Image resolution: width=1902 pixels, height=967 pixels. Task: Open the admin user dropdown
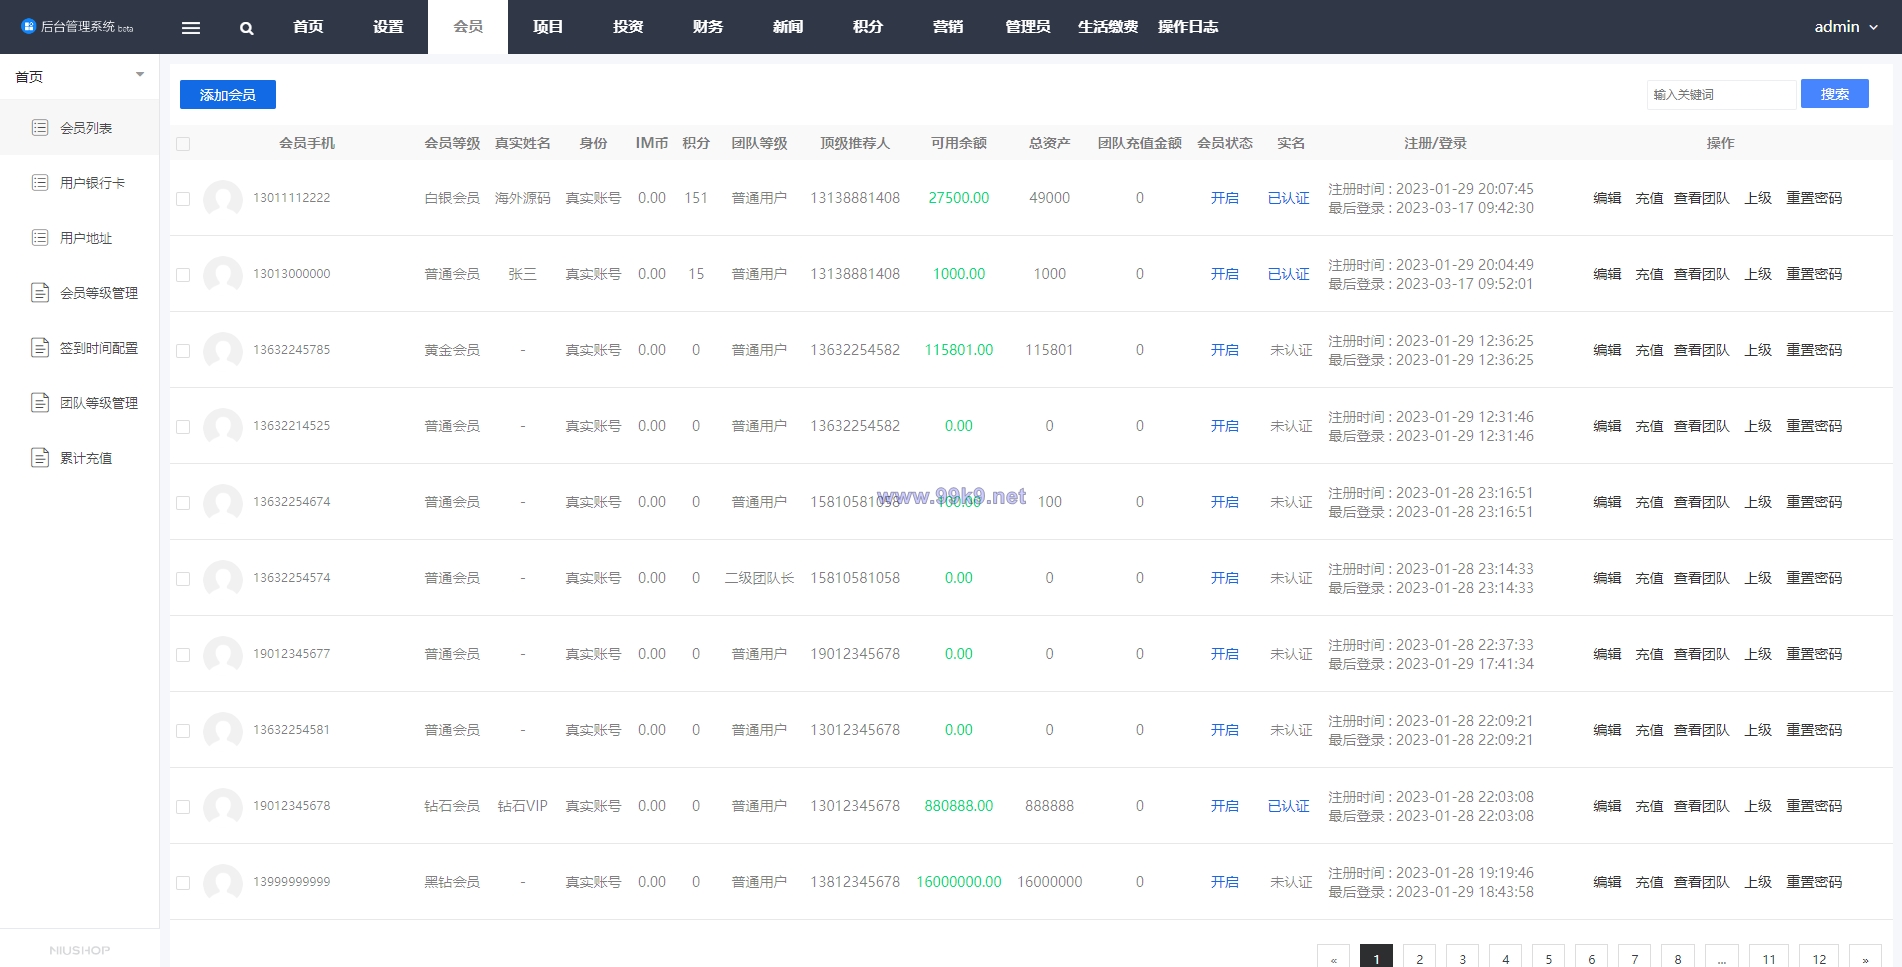[1846, 27]
